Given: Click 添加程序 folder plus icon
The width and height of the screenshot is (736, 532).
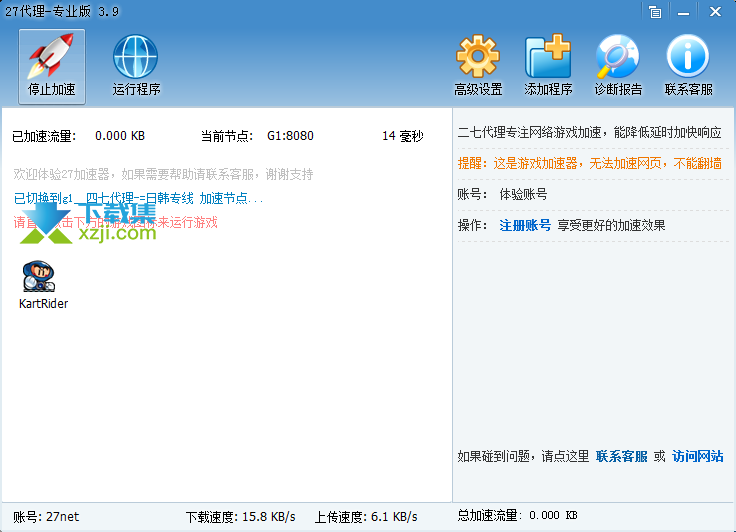Looking at the screenshot, I should (548, 66).
